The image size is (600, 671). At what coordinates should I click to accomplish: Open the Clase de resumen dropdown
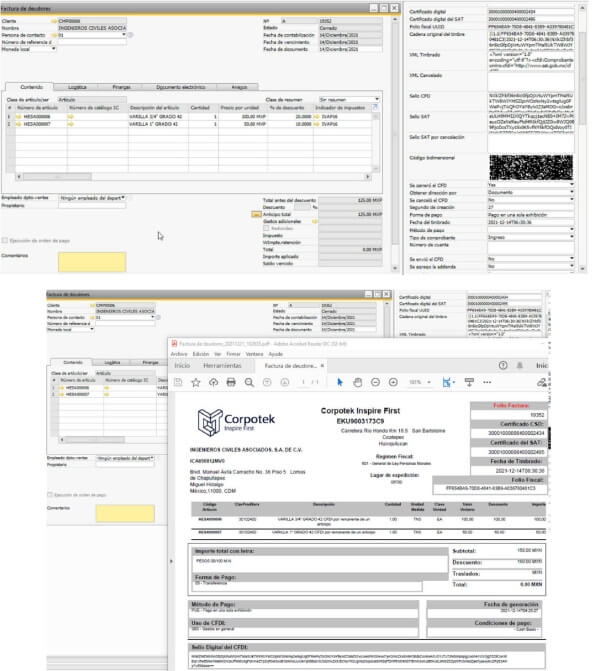[x=377, y=99]
